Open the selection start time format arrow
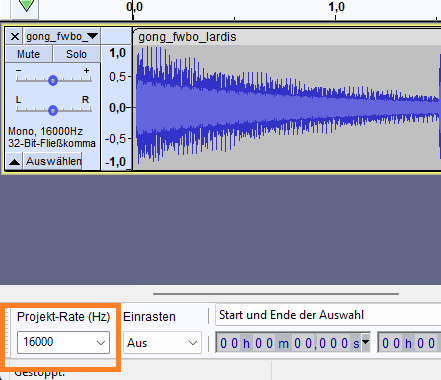 coord(366,342)
